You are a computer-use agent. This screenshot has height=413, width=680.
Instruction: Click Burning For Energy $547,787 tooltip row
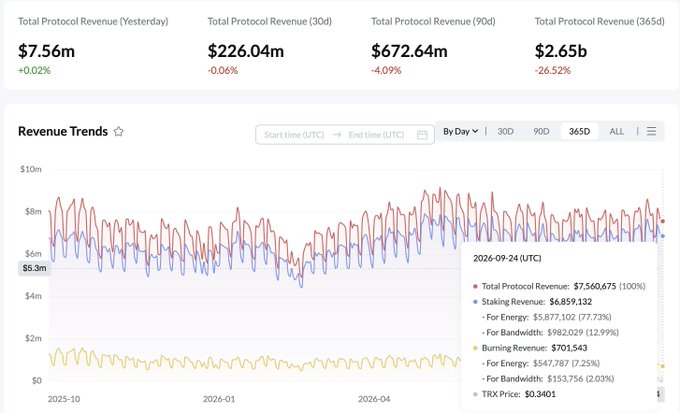click(x=540, y=363)
